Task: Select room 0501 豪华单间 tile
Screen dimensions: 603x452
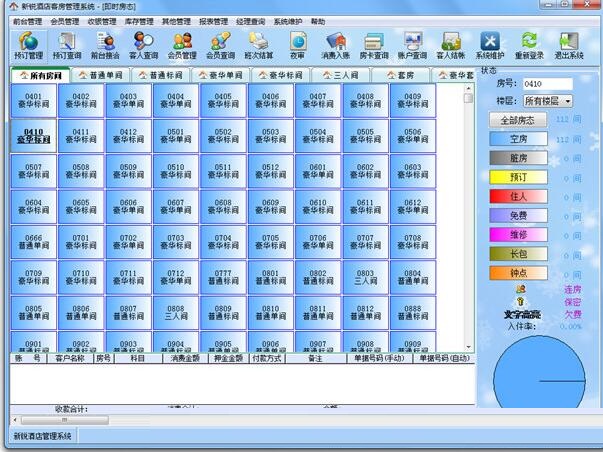Action: pos(176,135)
